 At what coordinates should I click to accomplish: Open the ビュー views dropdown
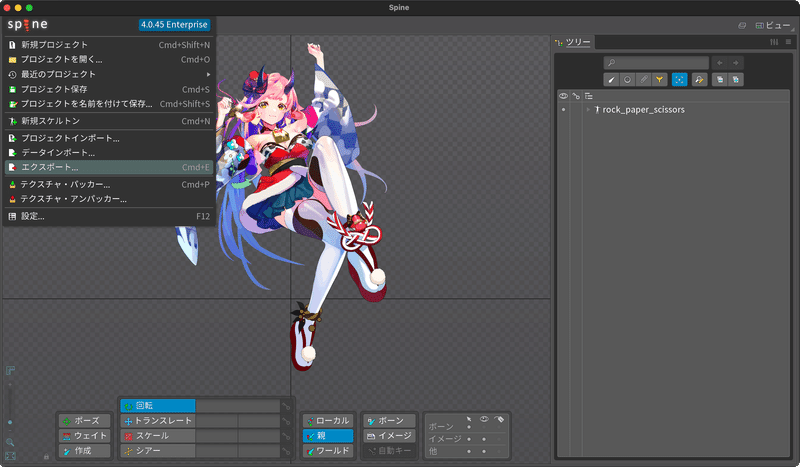point(773,26)
